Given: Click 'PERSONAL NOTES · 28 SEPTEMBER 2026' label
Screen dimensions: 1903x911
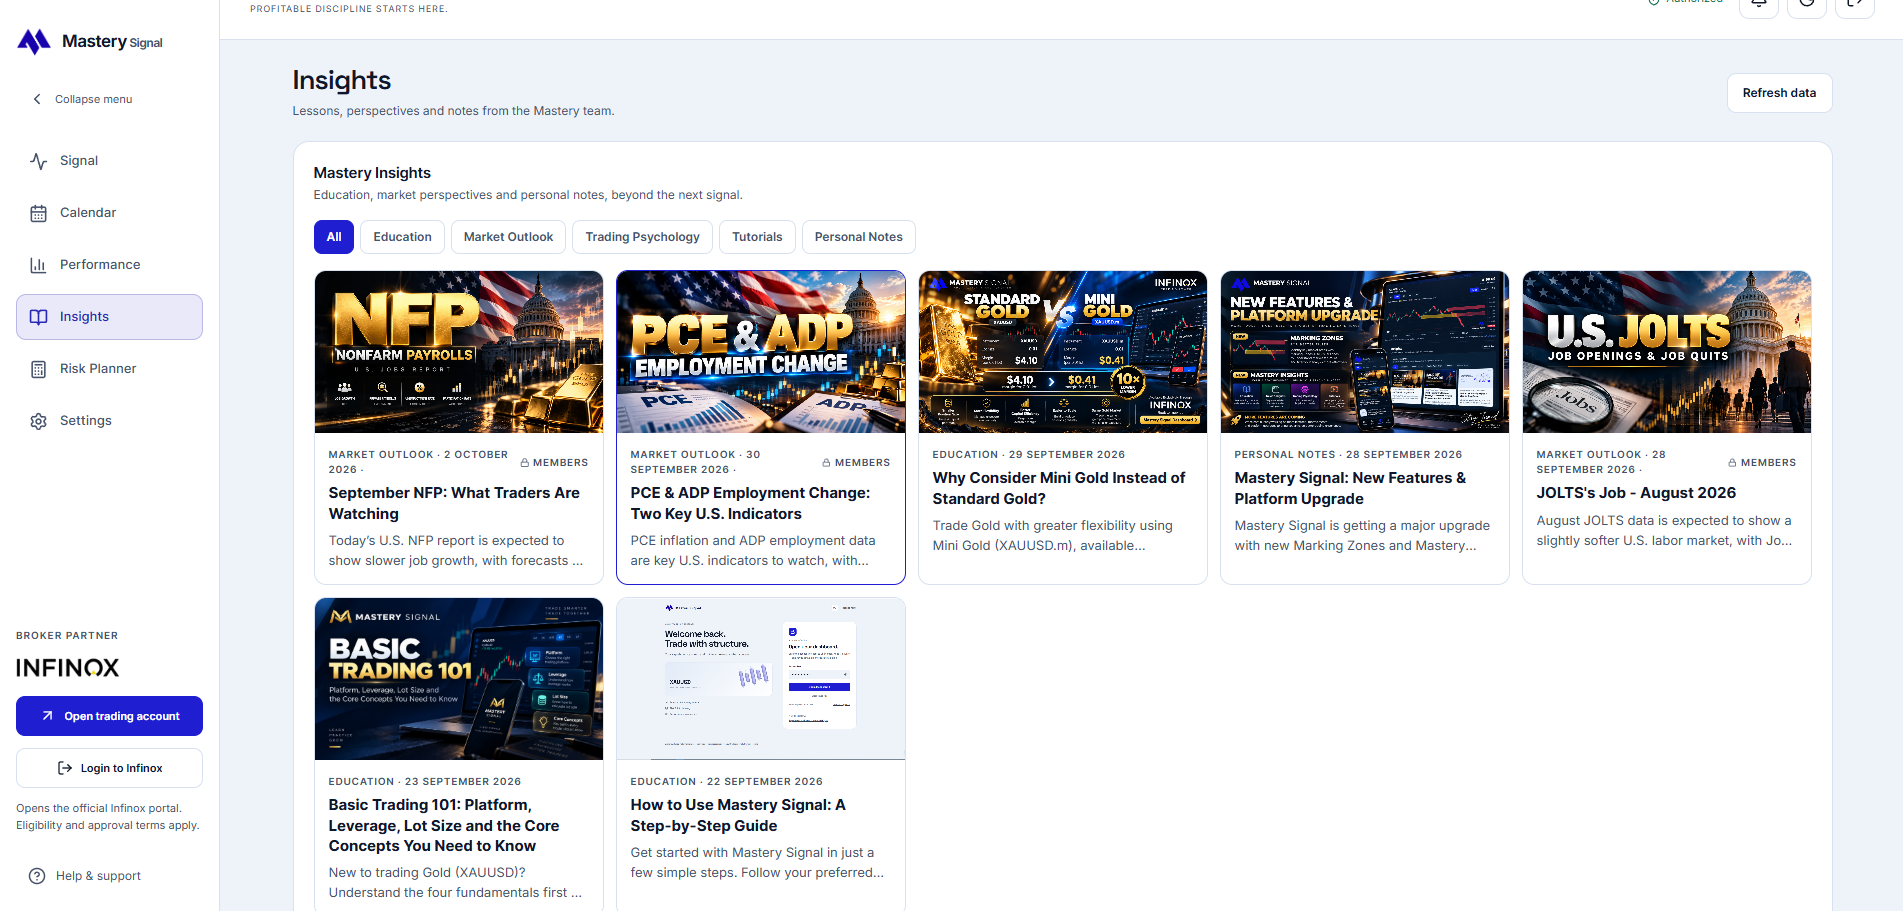Looking at the screenshot, I should [x=1348, y=455].
